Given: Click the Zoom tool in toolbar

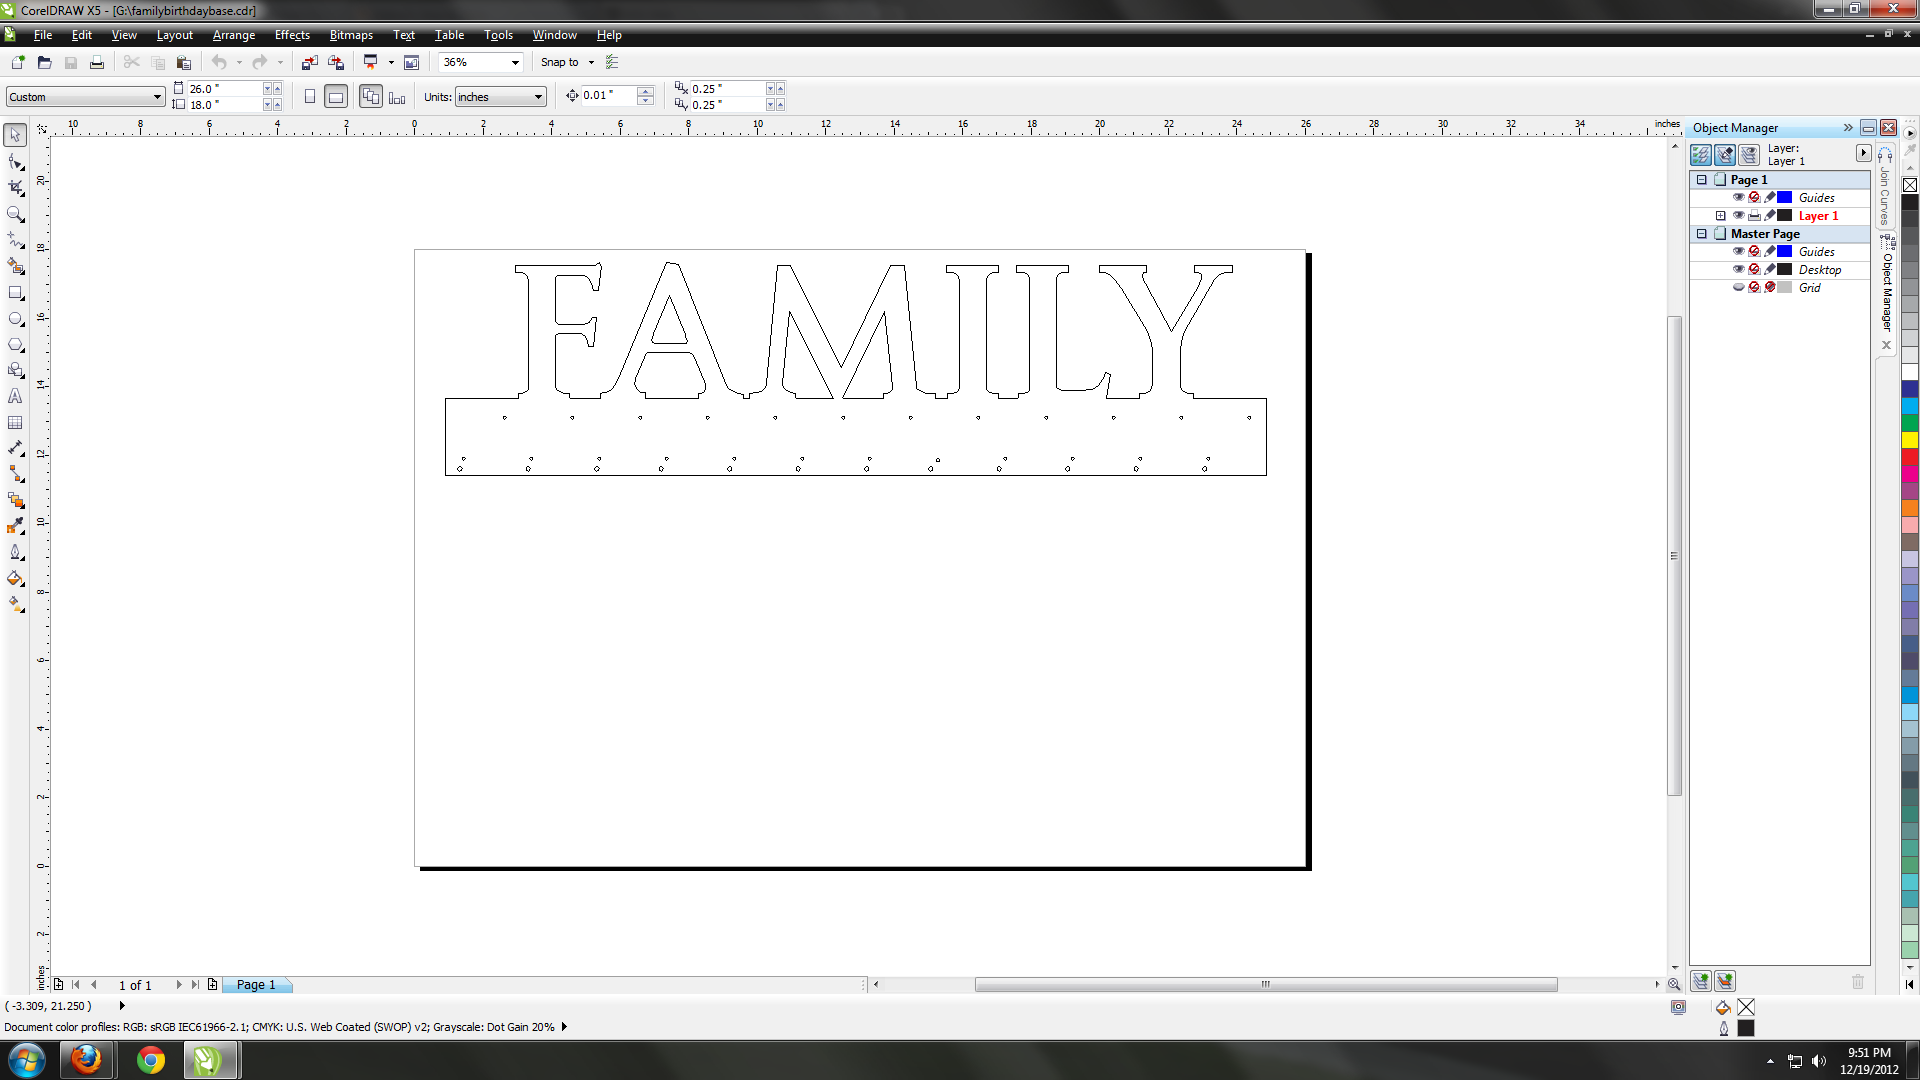Looking at the screenshot, I should [x=17, y=214].
